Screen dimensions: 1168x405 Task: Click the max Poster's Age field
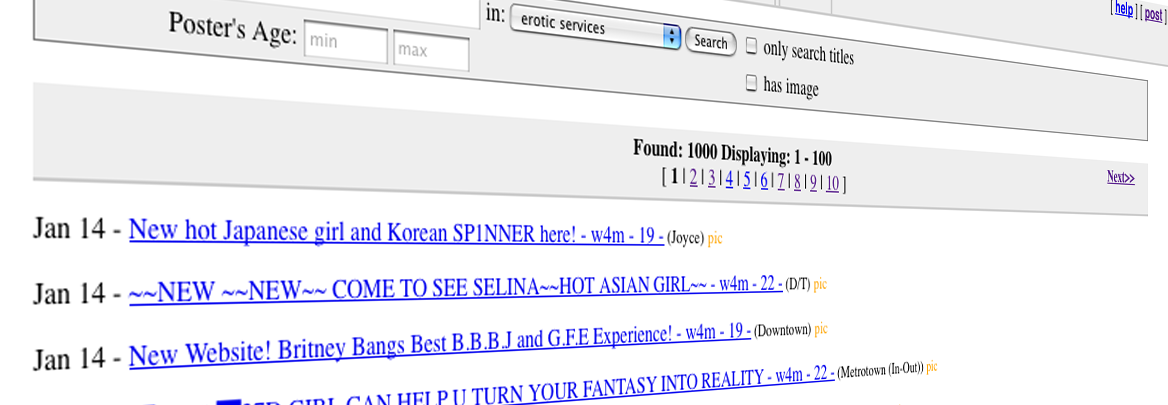pyautogui.click(x=430, y=50)
